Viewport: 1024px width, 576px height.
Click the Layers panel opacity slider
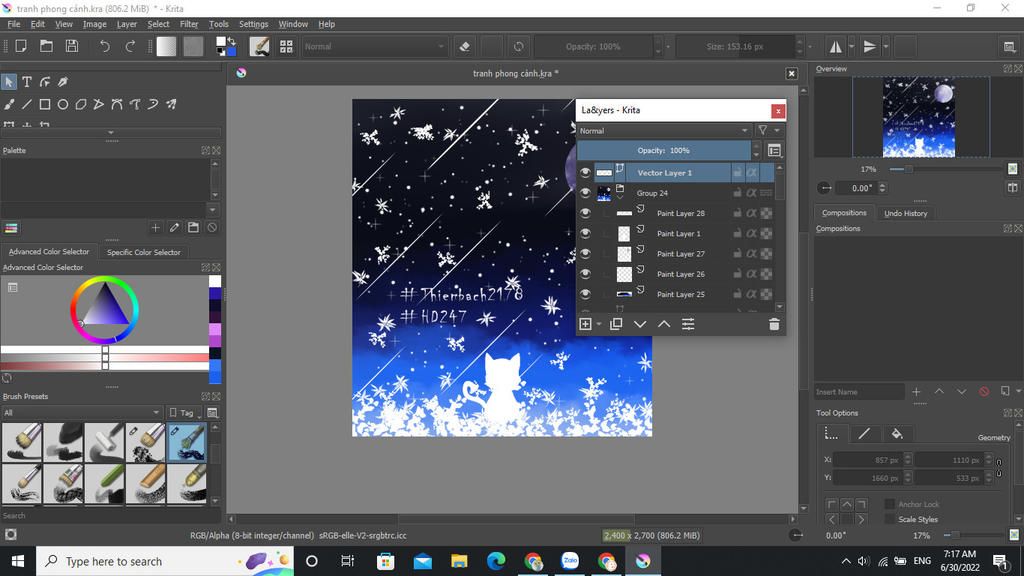coord(664,150)
